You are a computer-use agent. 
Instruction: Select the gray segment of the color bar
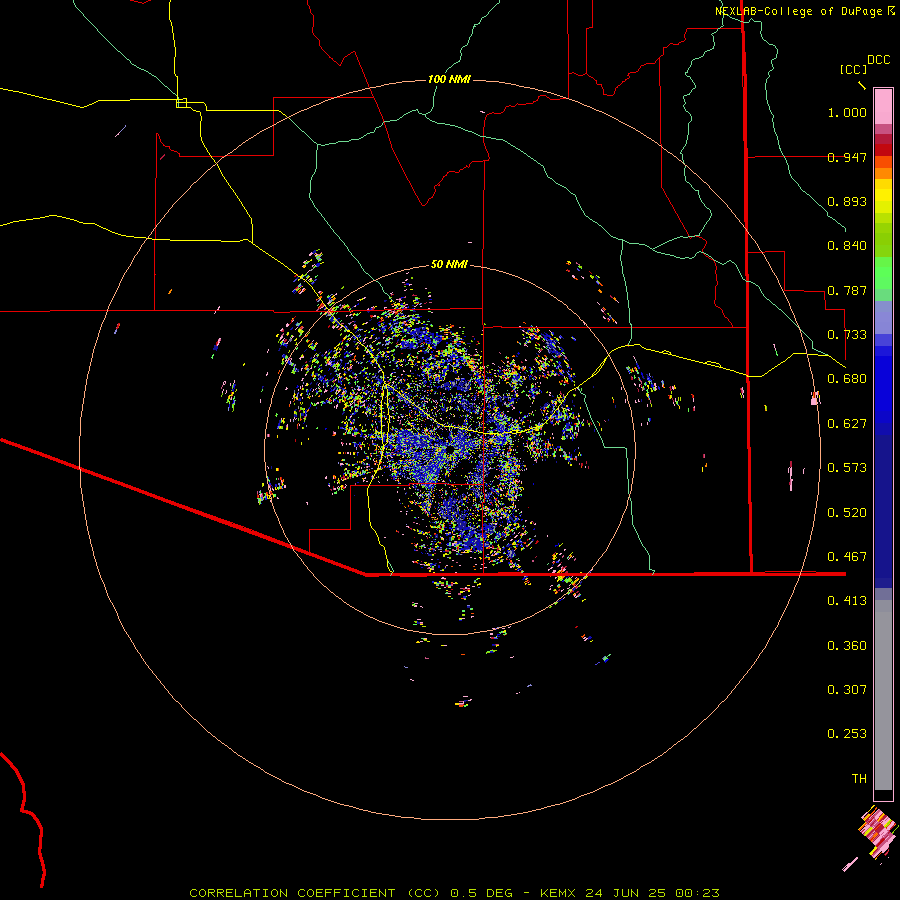click(883, 695)
